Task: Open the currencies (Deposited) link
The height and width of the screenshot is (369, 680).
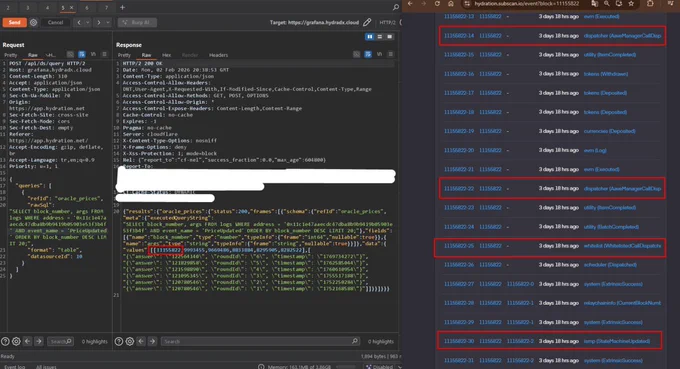Action: [x=609, y=131]
